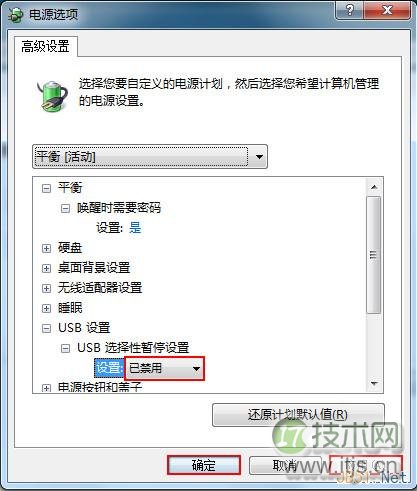Expand the 睡眠 tree node
Viewport: 417px width, 491px height.
tap(46, 308)
